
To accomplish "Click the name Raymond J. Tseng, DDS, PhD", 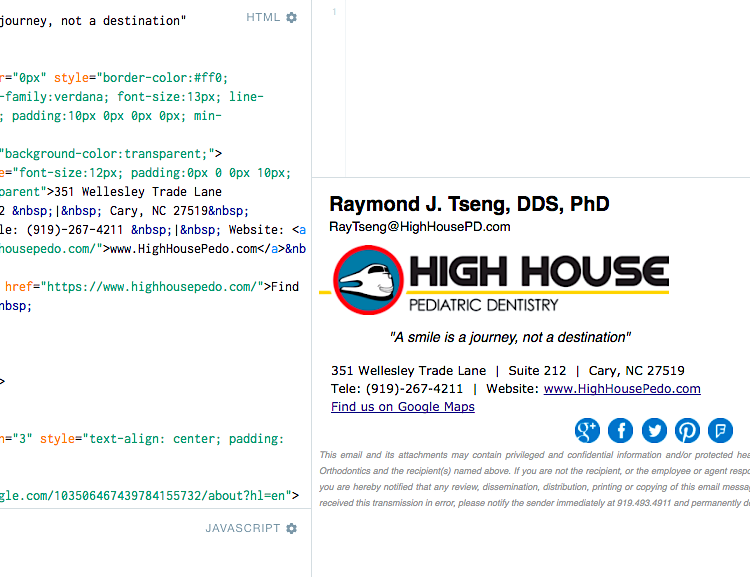I will click(469, 204).
